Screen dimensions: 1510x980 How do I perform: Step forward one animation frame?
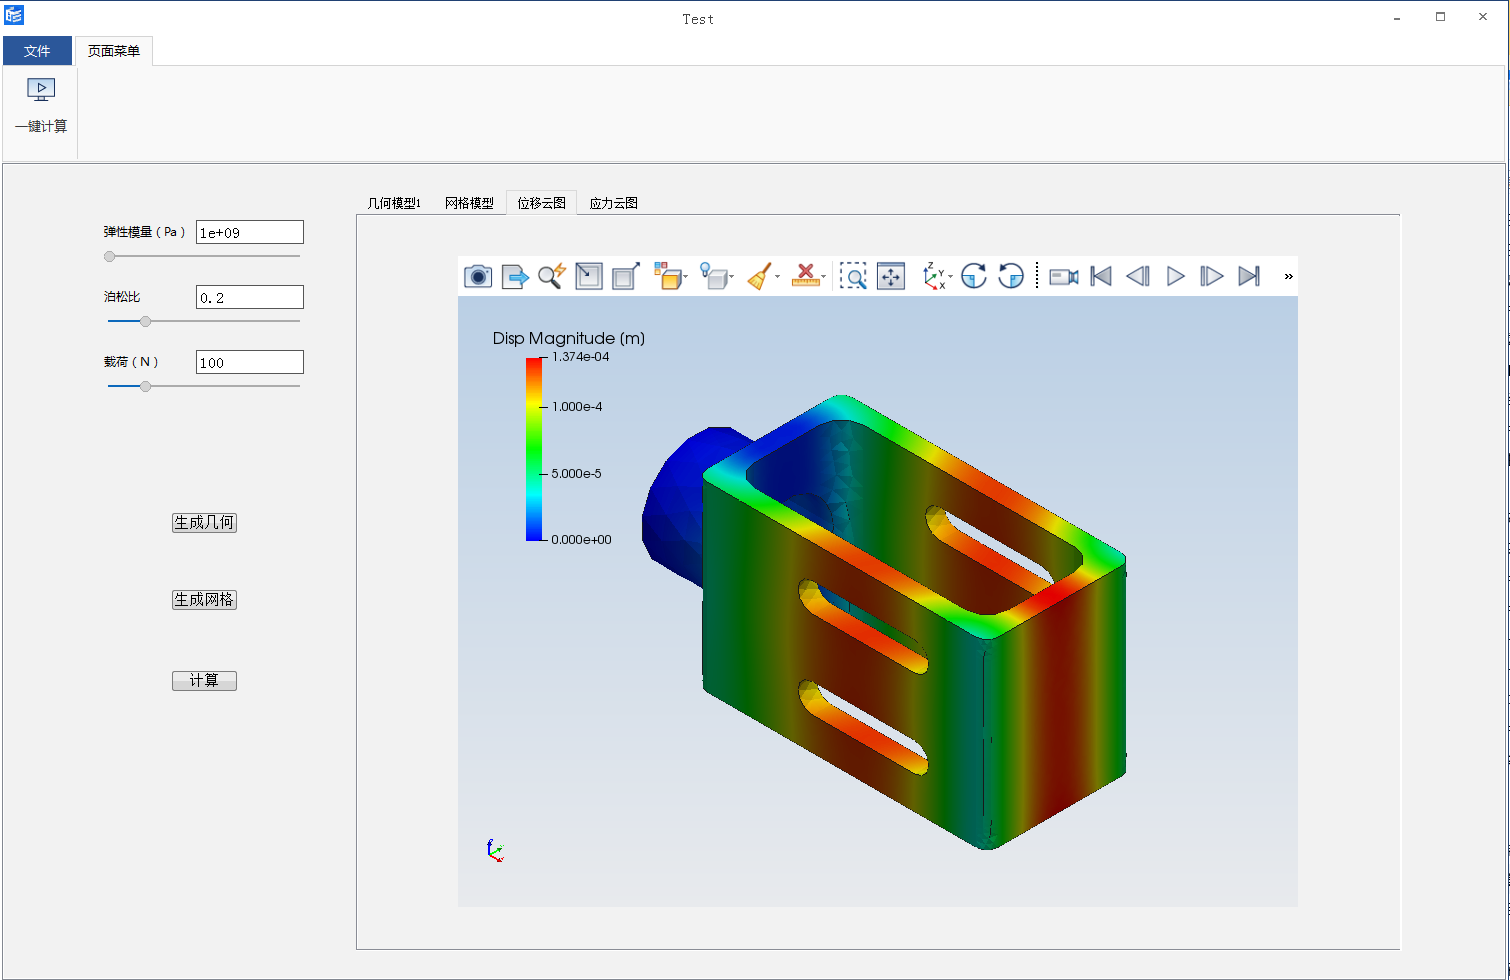pos(1212,276)
